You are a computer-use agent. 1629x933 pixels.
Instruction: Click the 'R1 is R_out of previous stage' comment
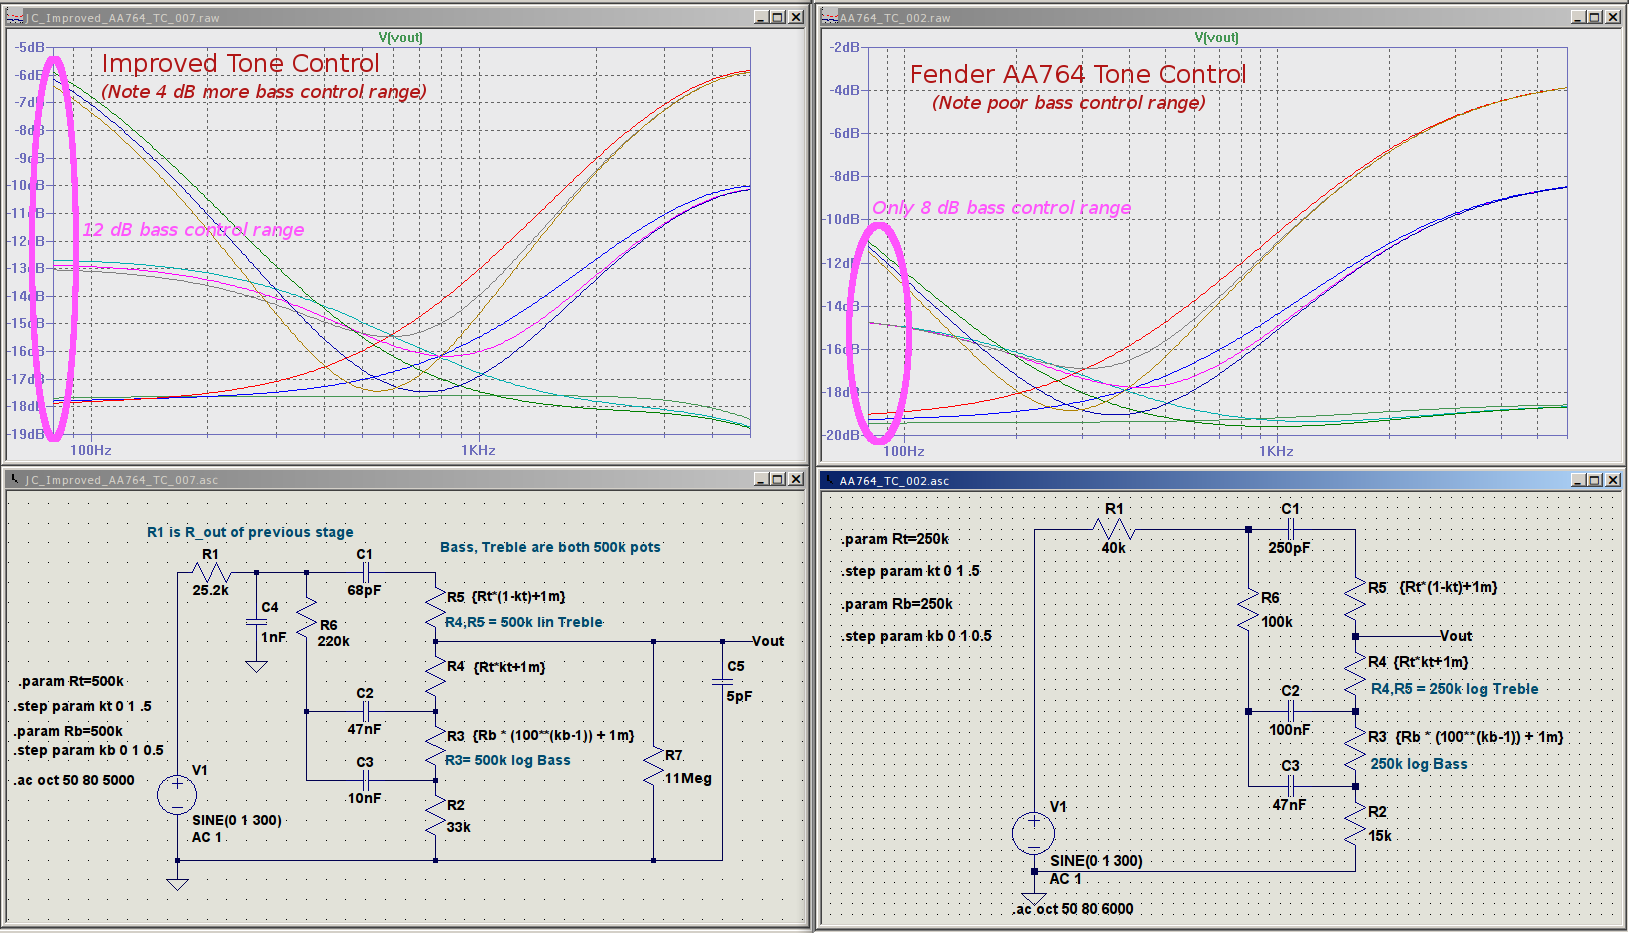pos(250,532)
